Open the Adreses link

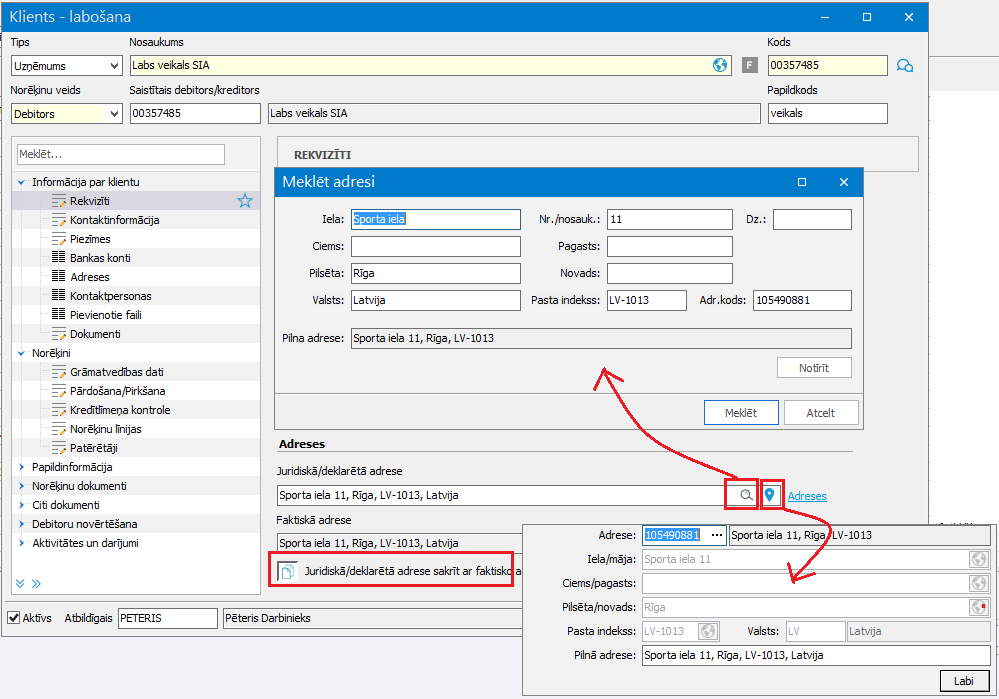coord(807,496)
